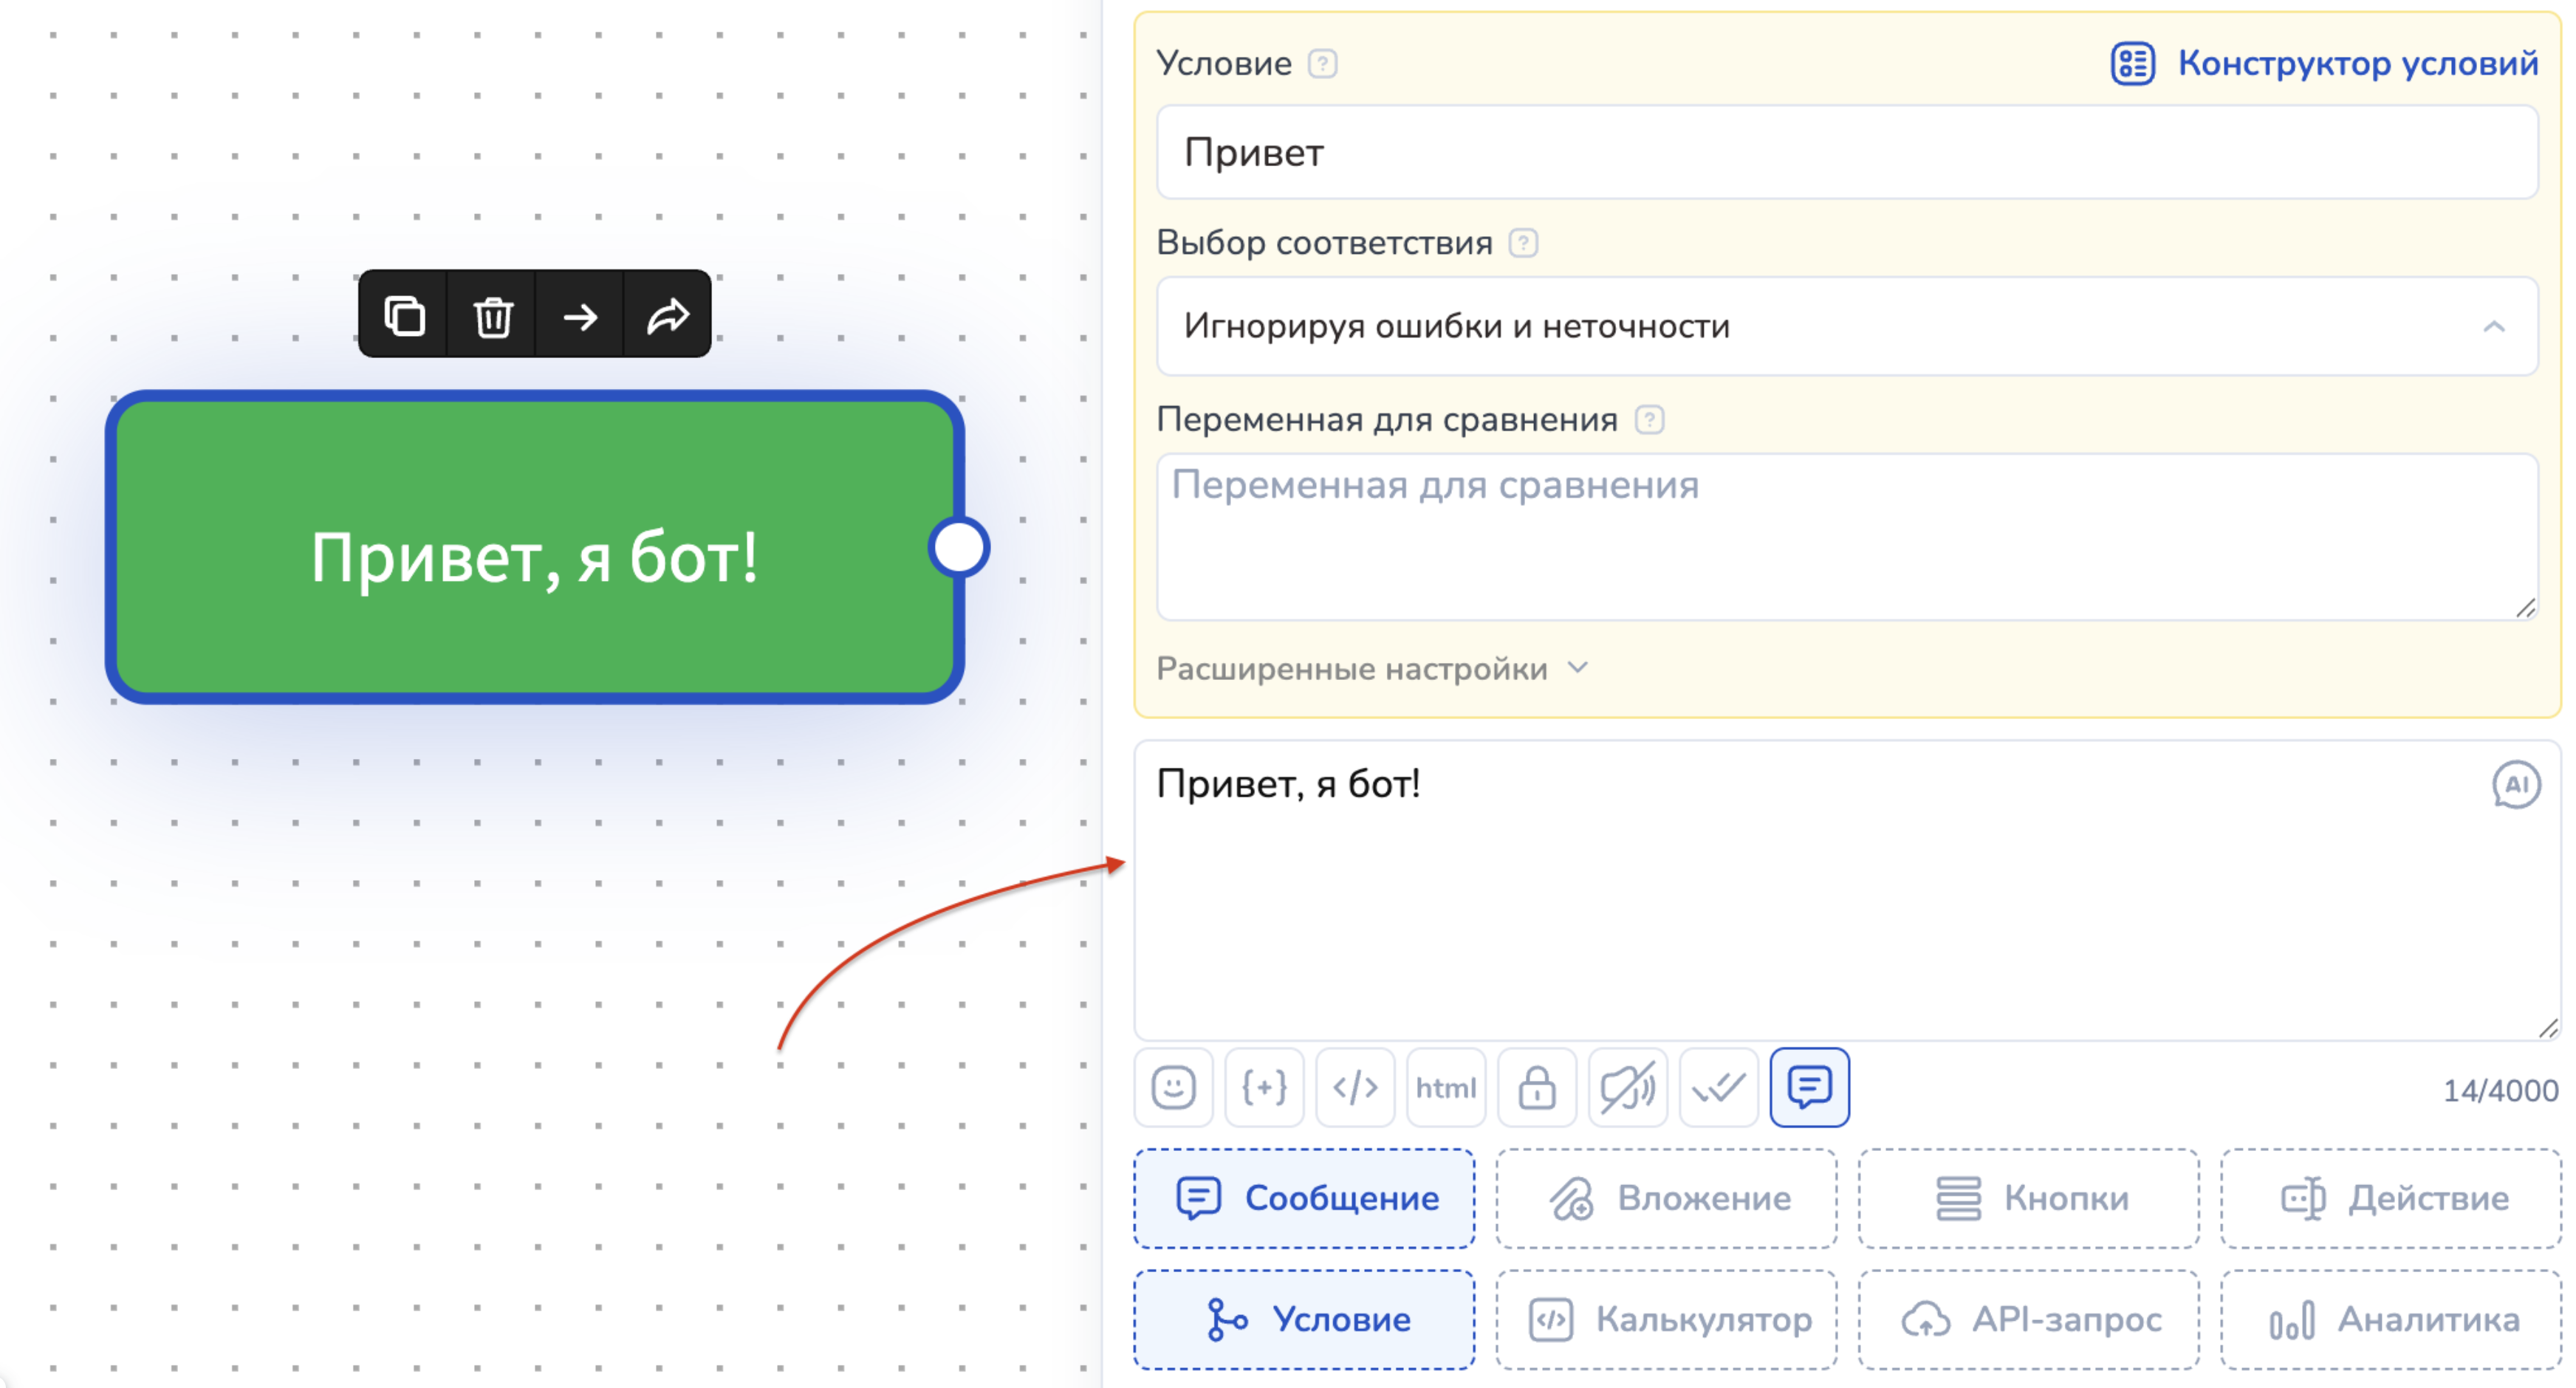Select the Сообщение tab
The width and height of the screenshot is (2576, 1388).
pyautogui.click(x=1304, y=1197)
